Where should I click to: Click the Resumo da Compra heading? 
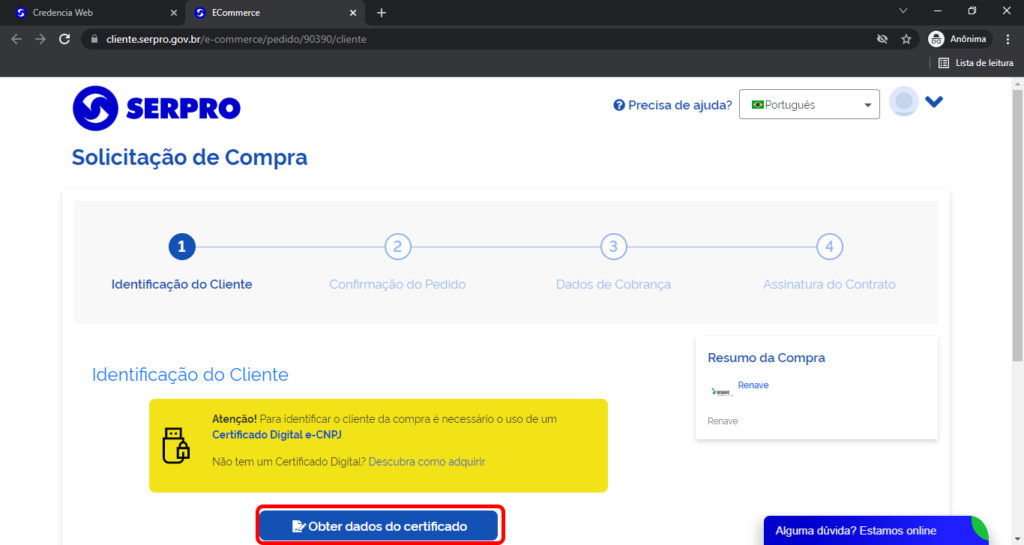tap(766, 358)
